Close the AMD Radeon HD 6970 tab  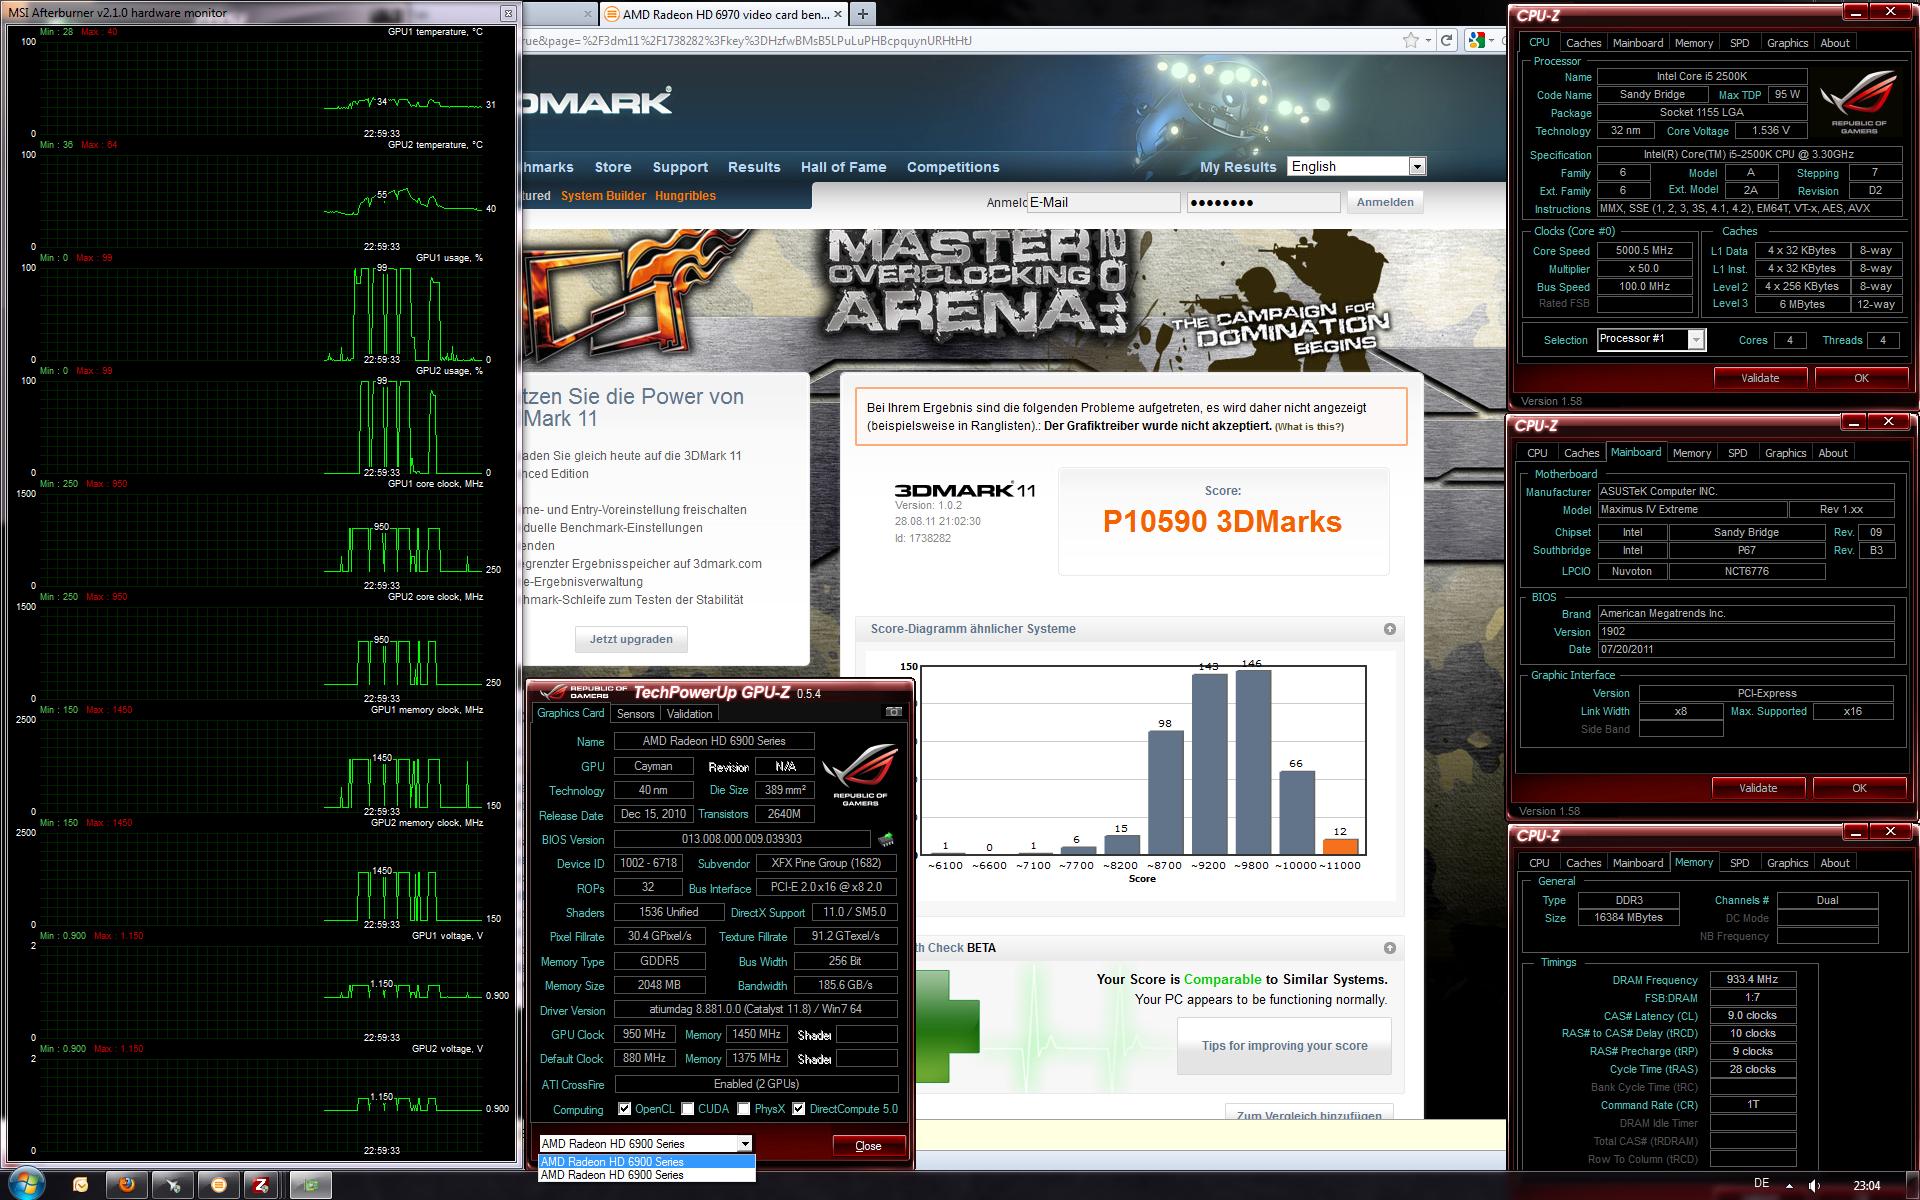click(x=837, y=14)
